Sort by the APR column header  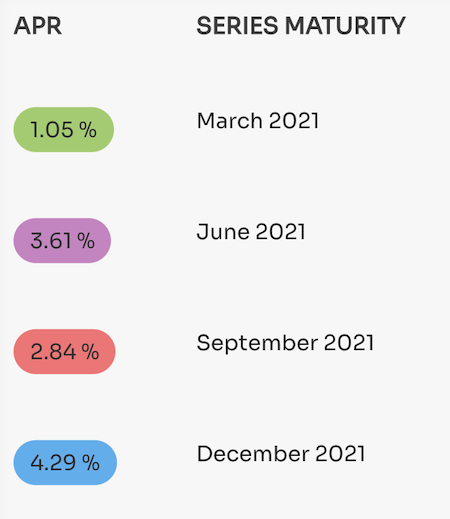[x=38, y=26]
